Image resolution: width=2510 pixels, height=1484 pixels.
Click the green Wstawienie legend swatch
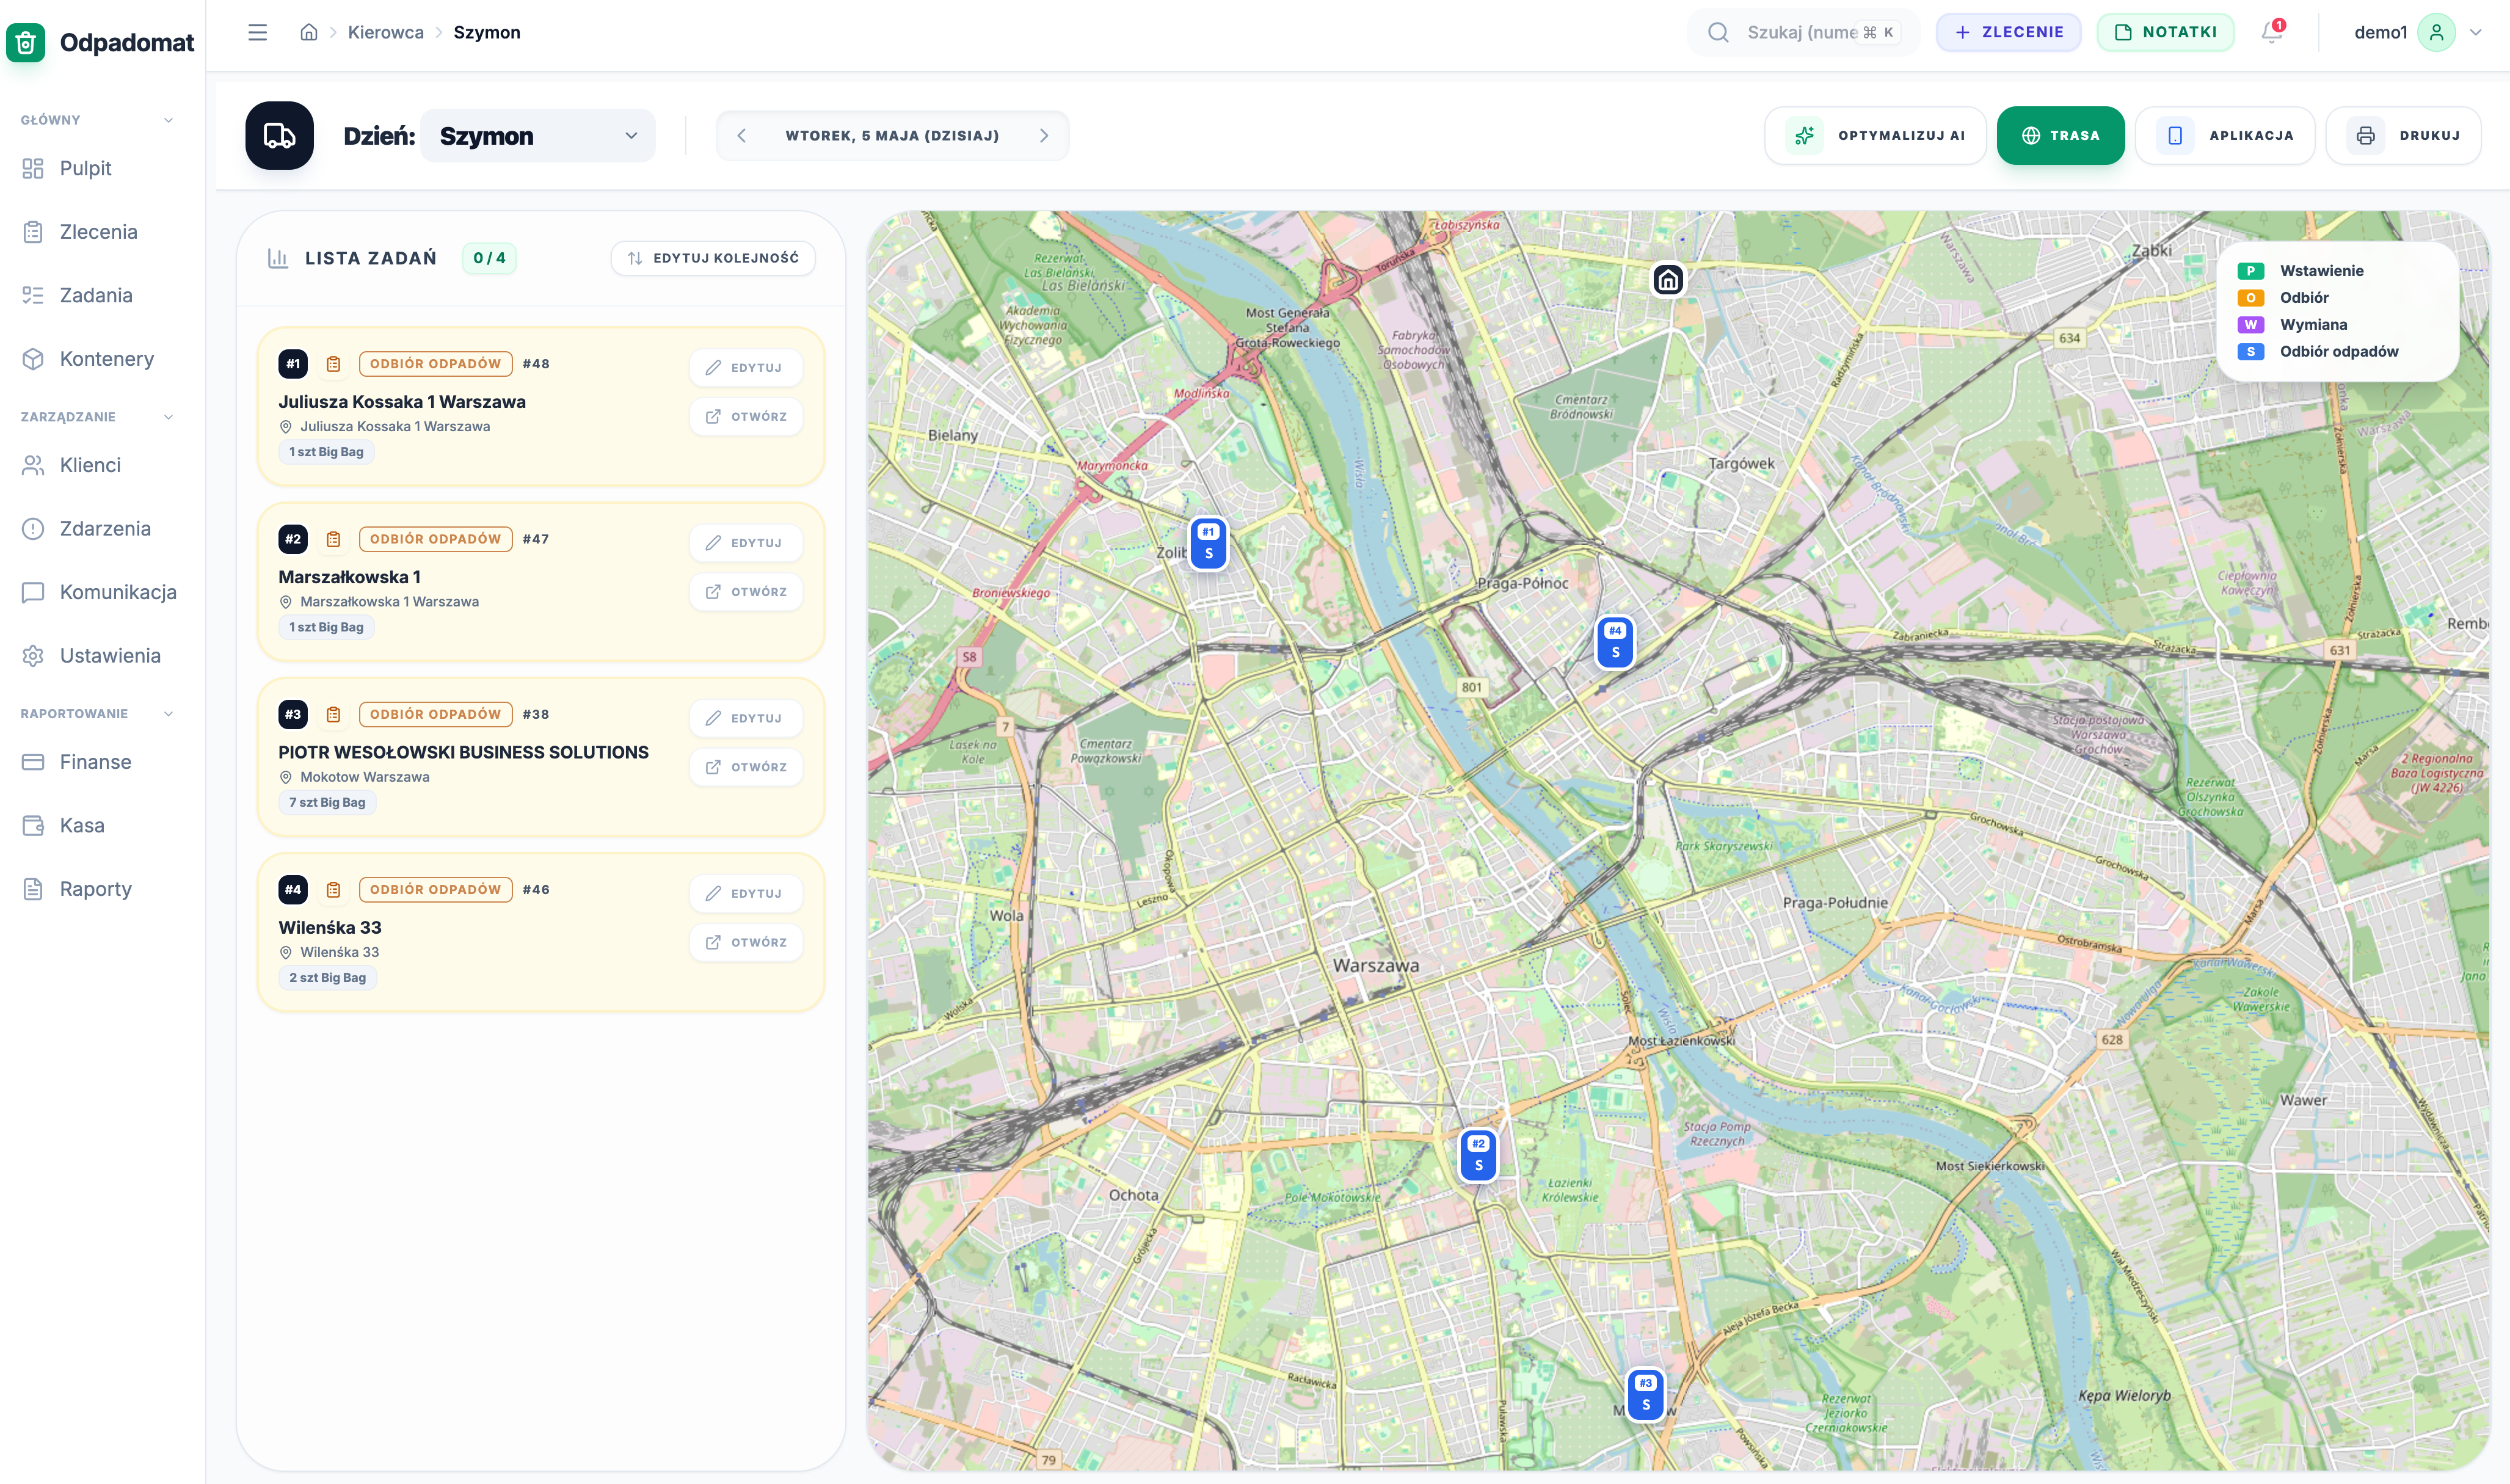pos(2250,271)
